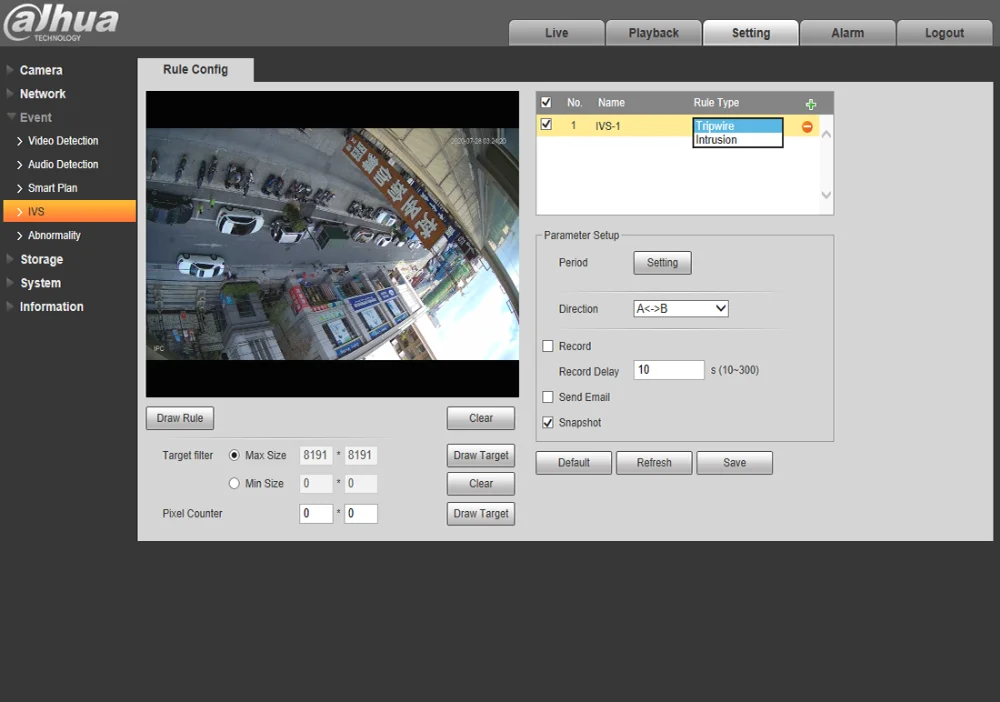Viewport: 1000px width, 702px height.
Task: Enable the Send Email checkbox
Action: tap(548, 397)
